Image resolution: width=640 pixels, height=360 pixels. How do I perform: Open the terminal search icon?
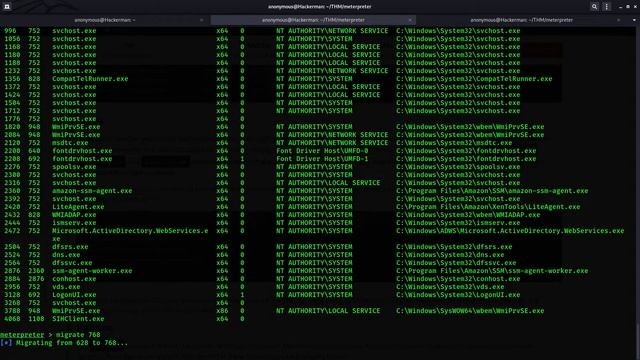(594, 7)
